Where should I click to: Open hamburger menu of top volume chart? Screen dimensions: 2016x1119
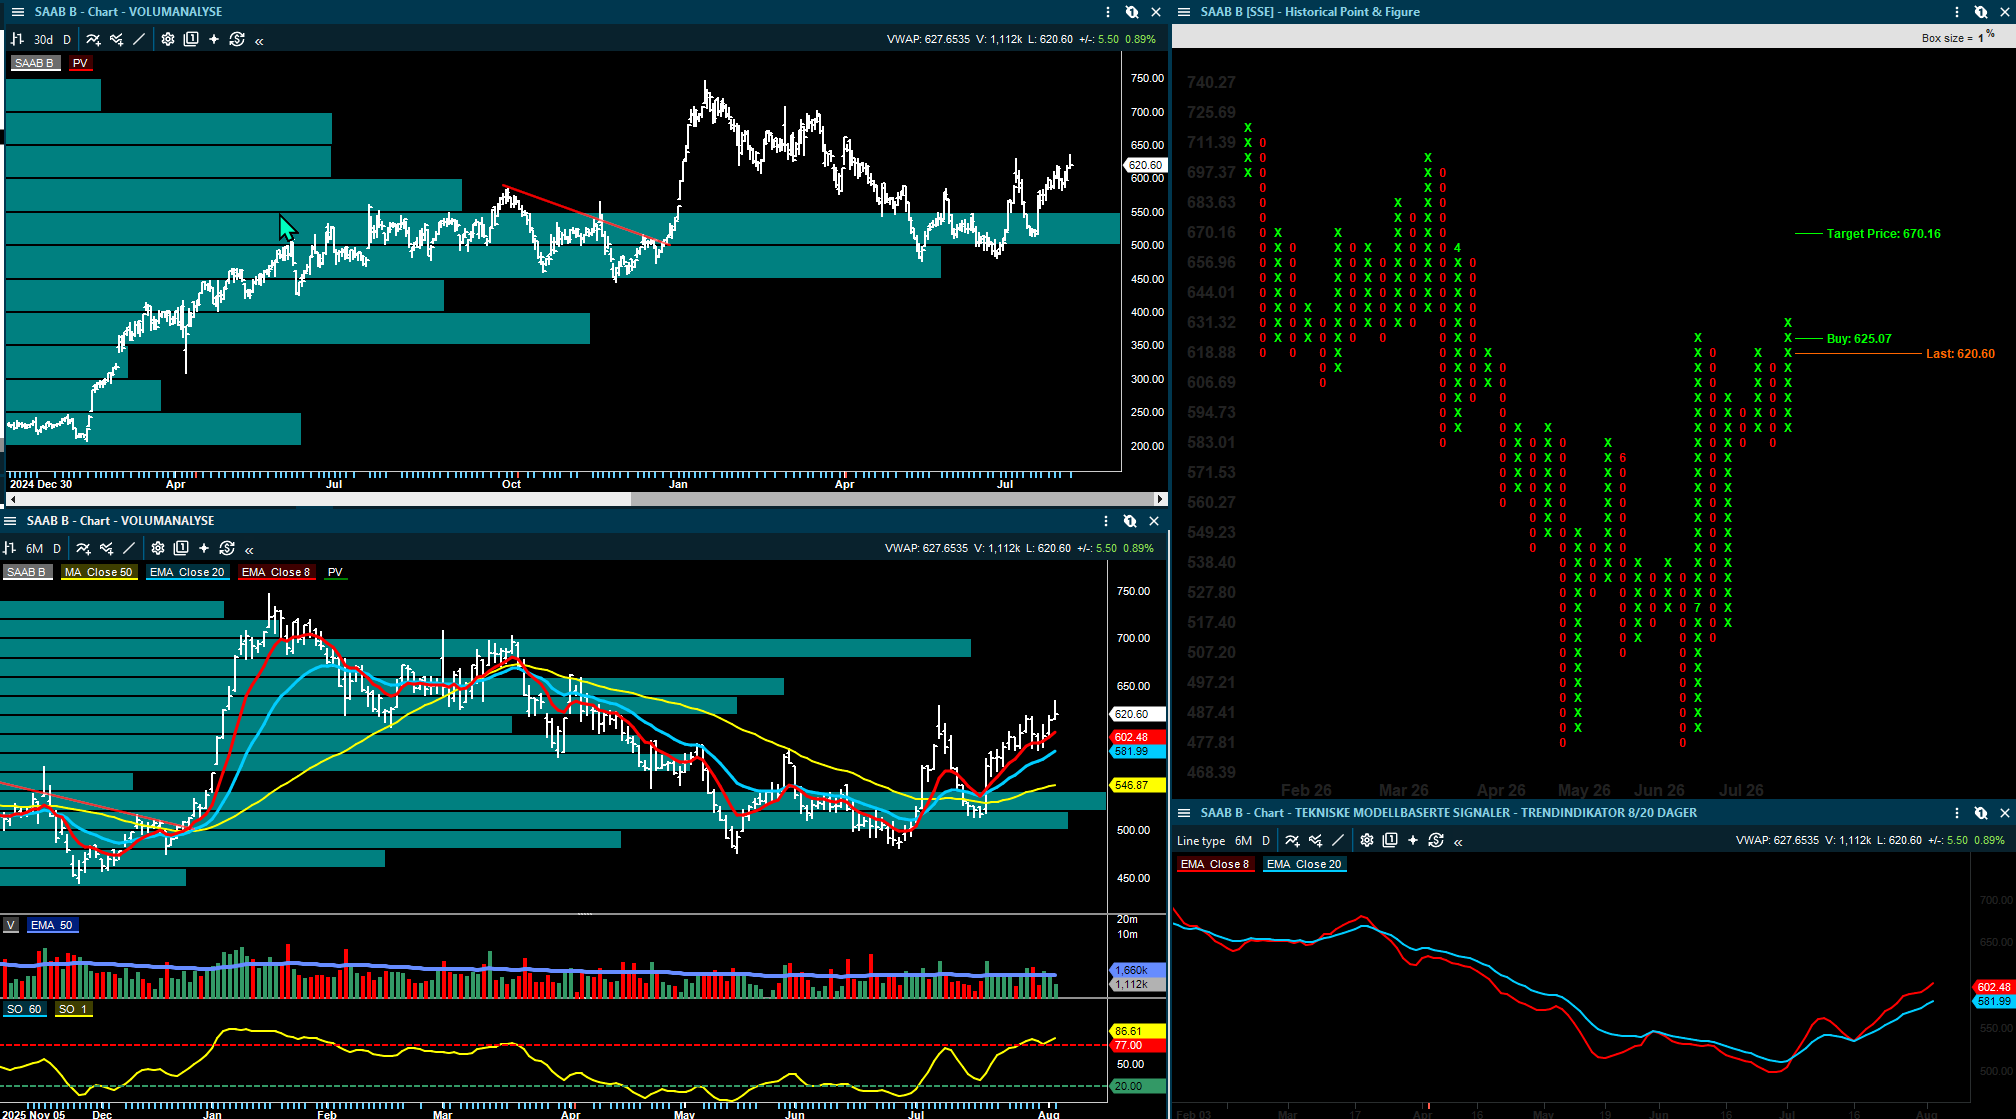point(17,12)
